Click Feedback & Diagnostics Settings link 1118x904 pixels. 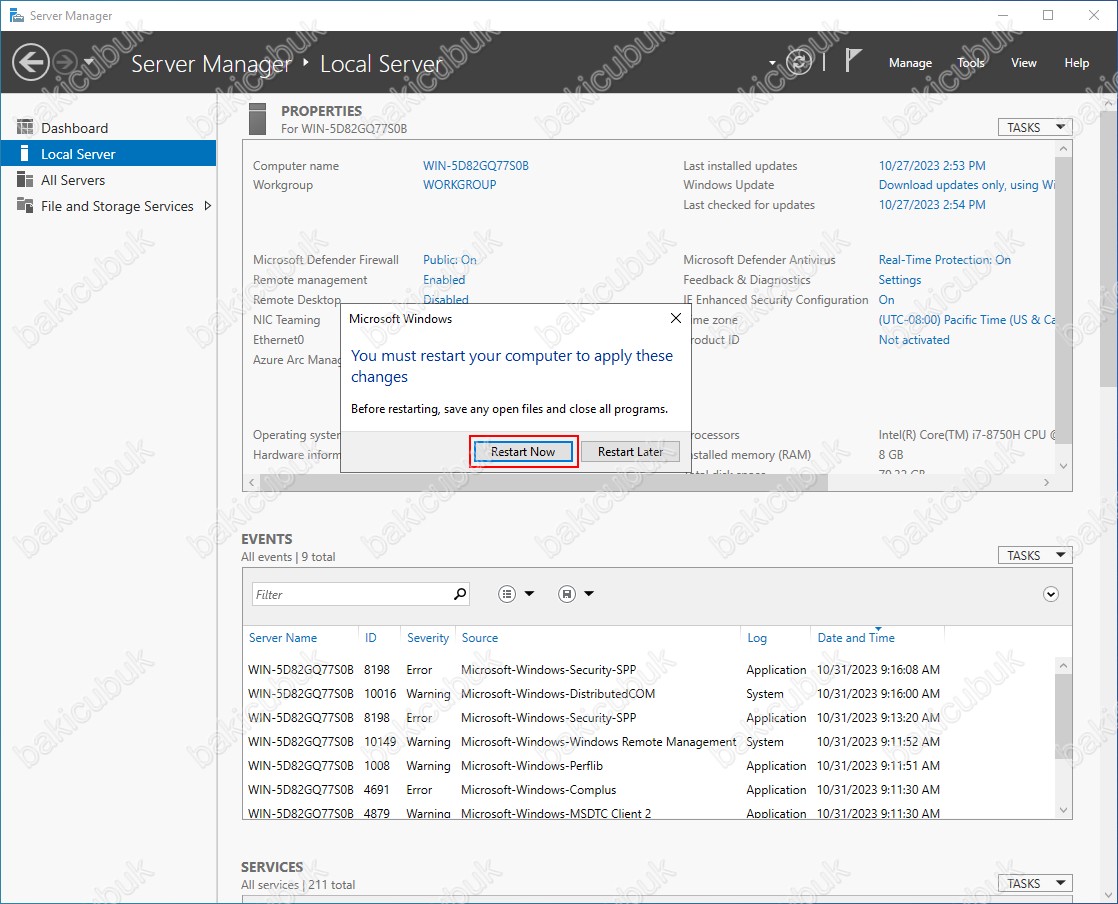coord(899,279)
